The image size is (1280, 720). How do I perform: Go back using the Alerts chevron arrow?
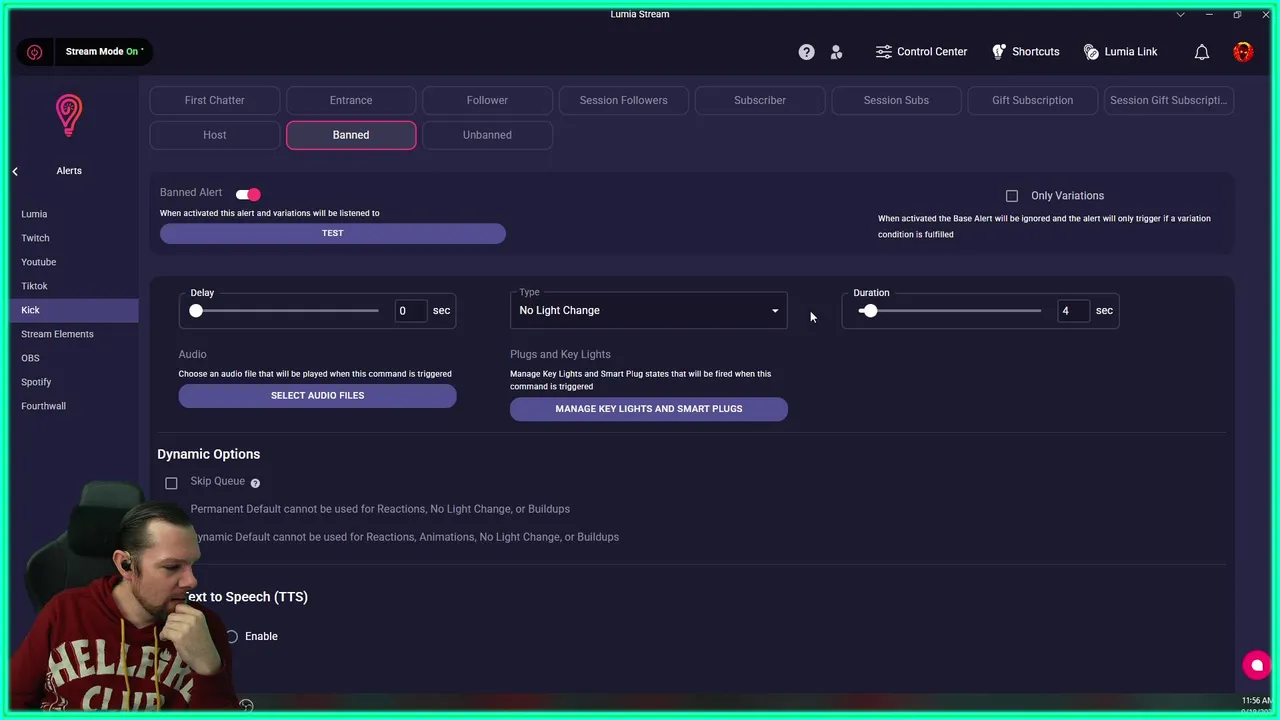tap(15, 171)
